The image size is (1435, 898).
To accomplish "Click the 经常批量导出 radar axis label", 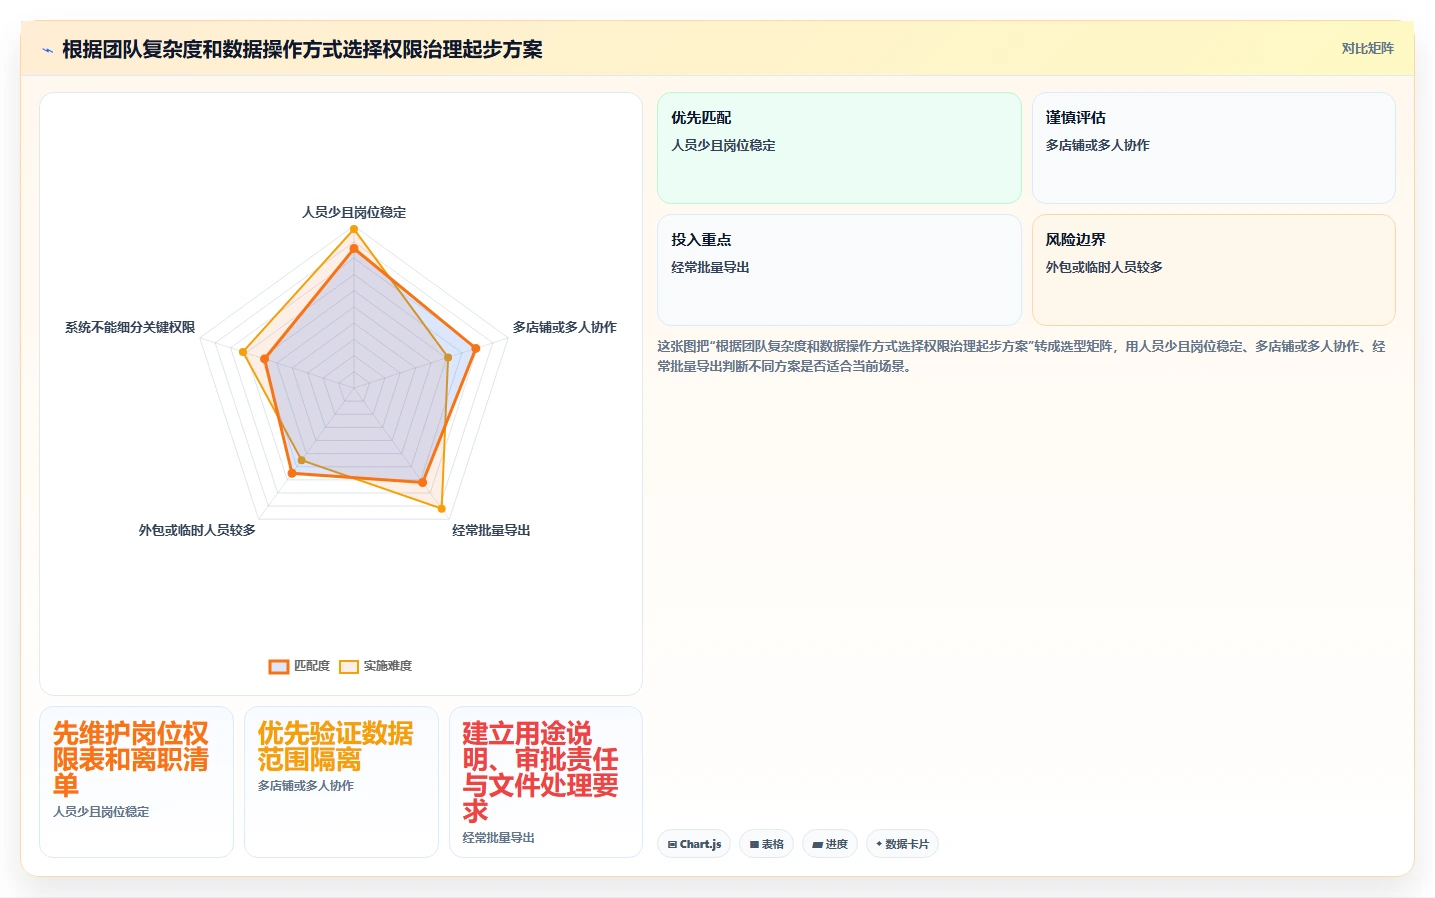I will [491, 530].
